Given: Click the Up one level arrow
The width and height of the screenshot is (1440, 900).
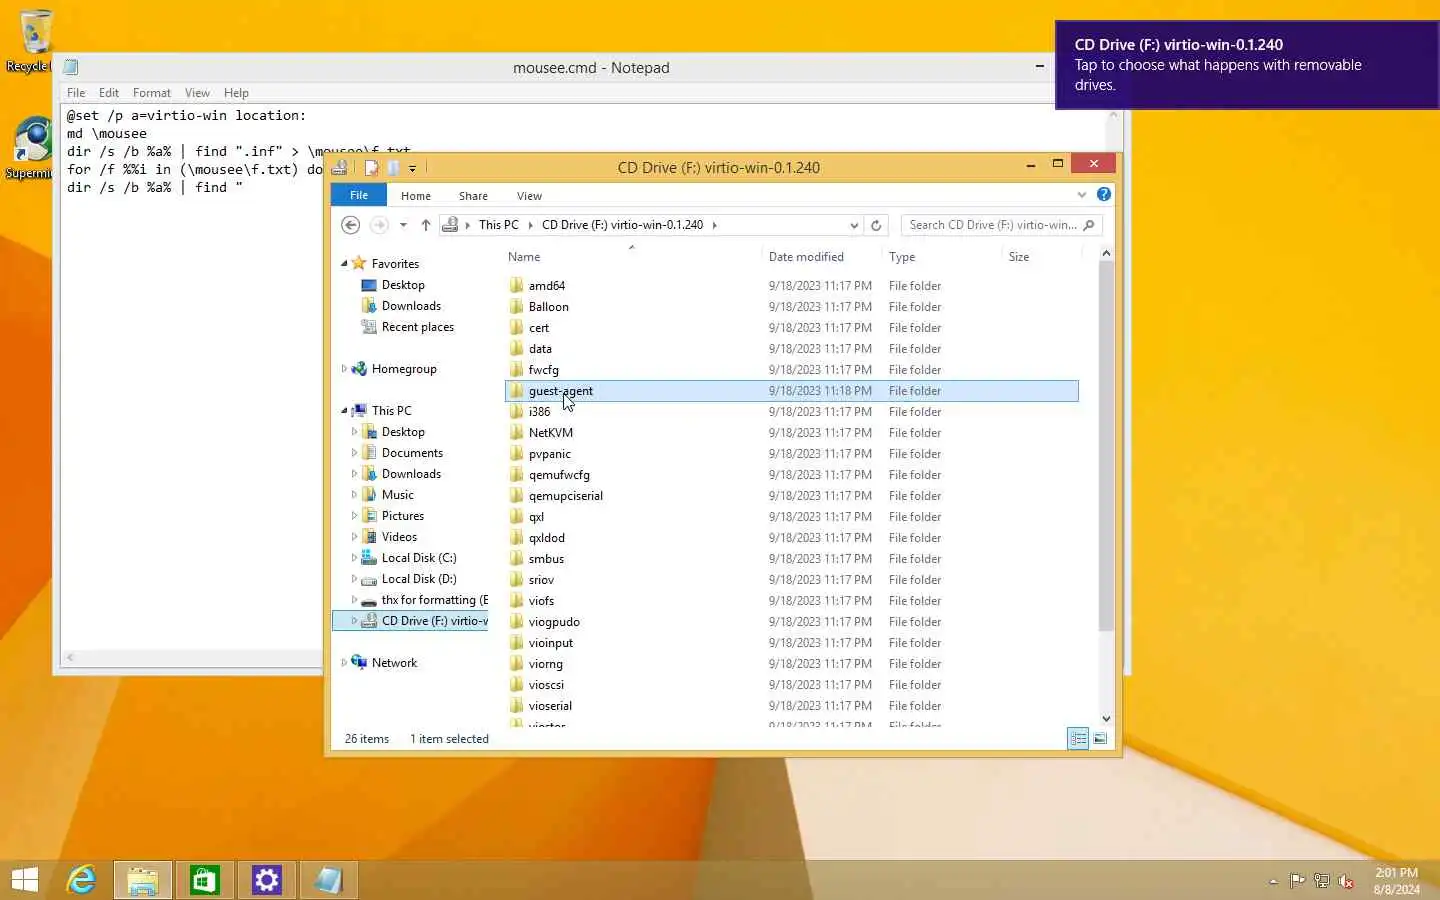Looking at the screenshot, I should coord(426,225).
